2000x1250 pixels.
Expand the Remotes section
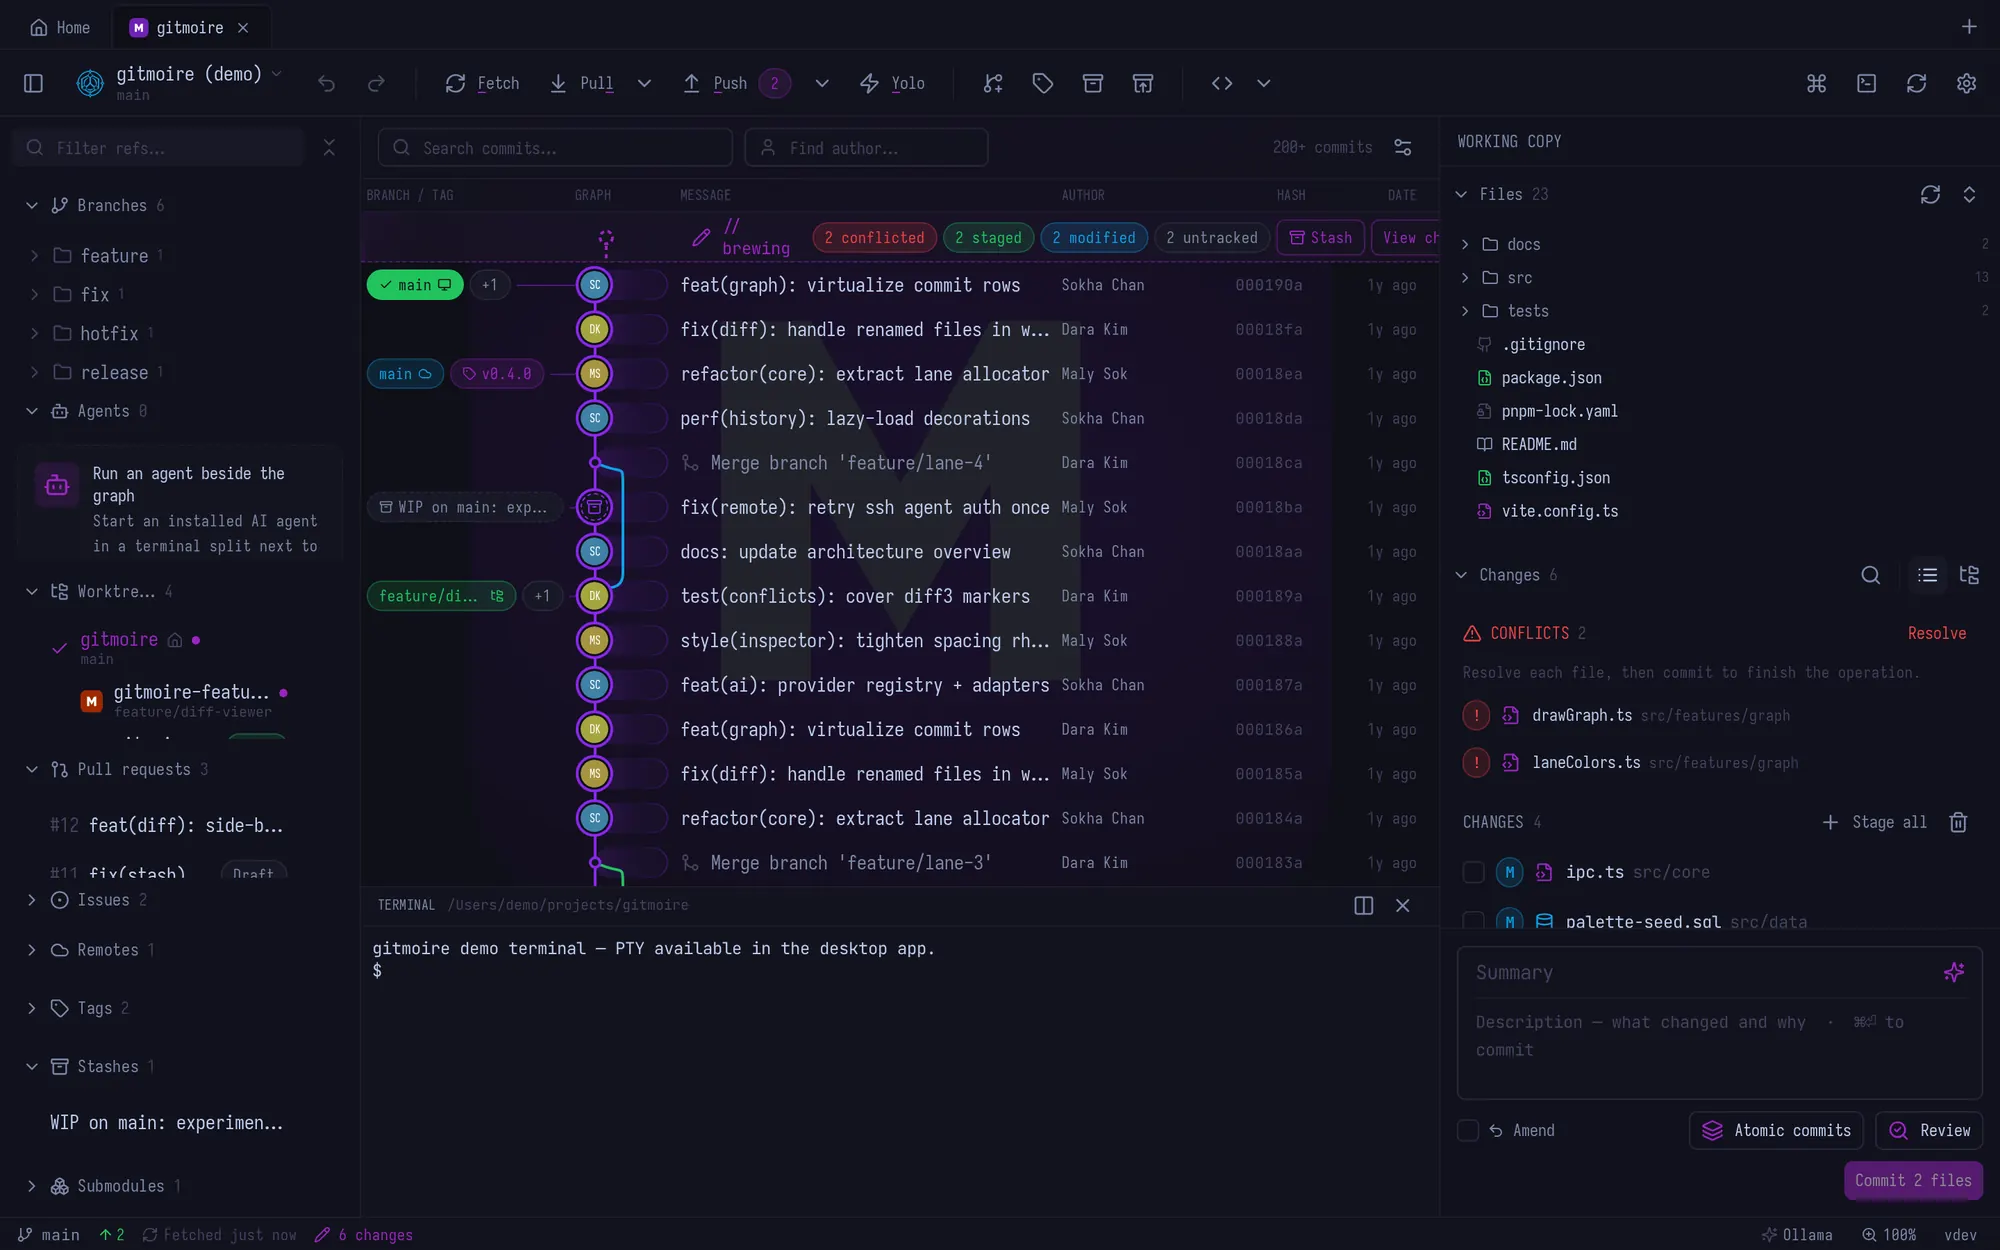(x=32, y=950)
